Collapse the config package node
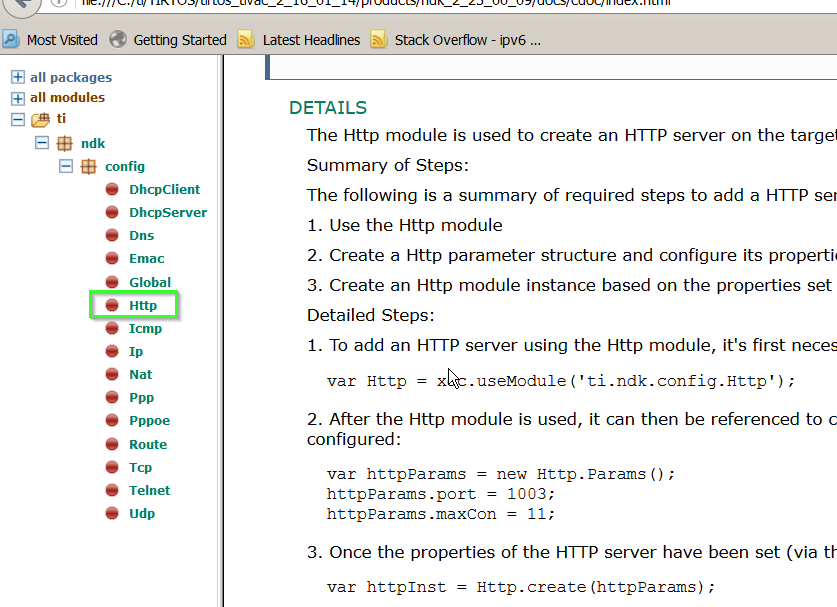 (66, 166)
